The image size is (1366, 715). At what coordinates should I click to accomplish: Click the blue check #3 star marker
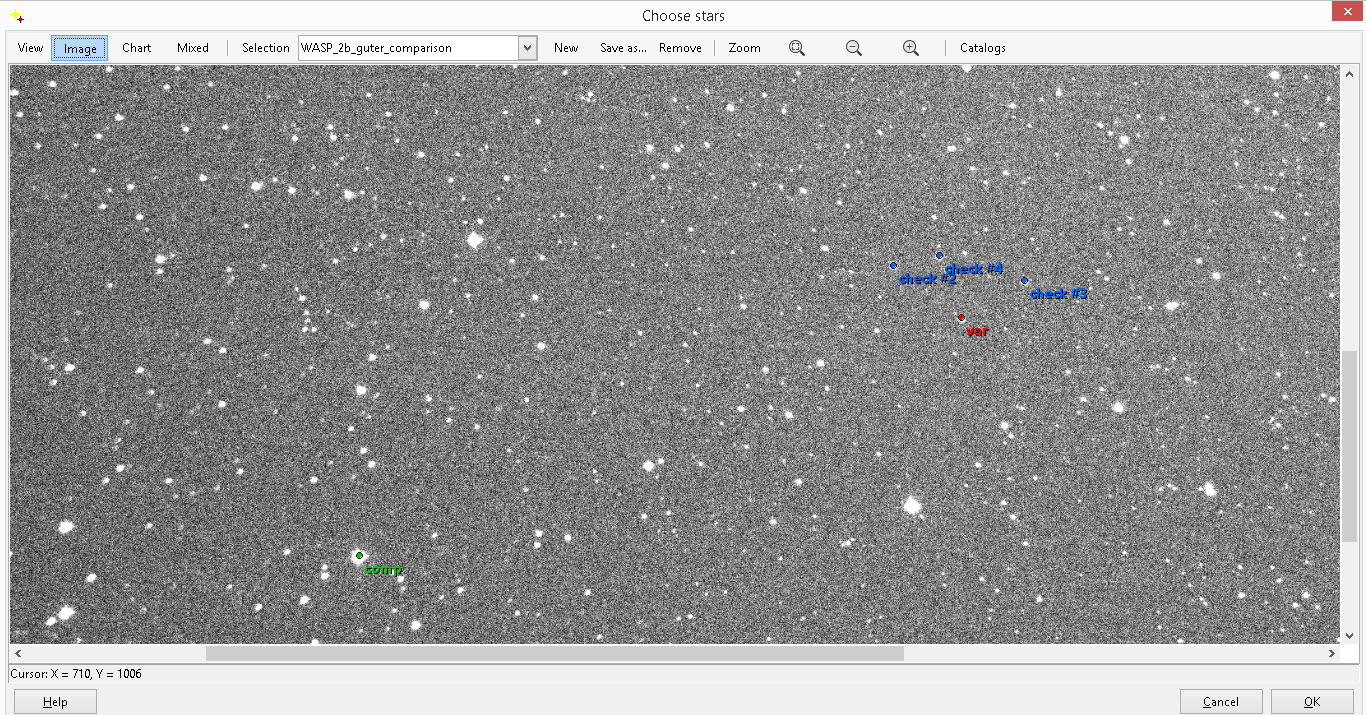[x=1025, y=281]
